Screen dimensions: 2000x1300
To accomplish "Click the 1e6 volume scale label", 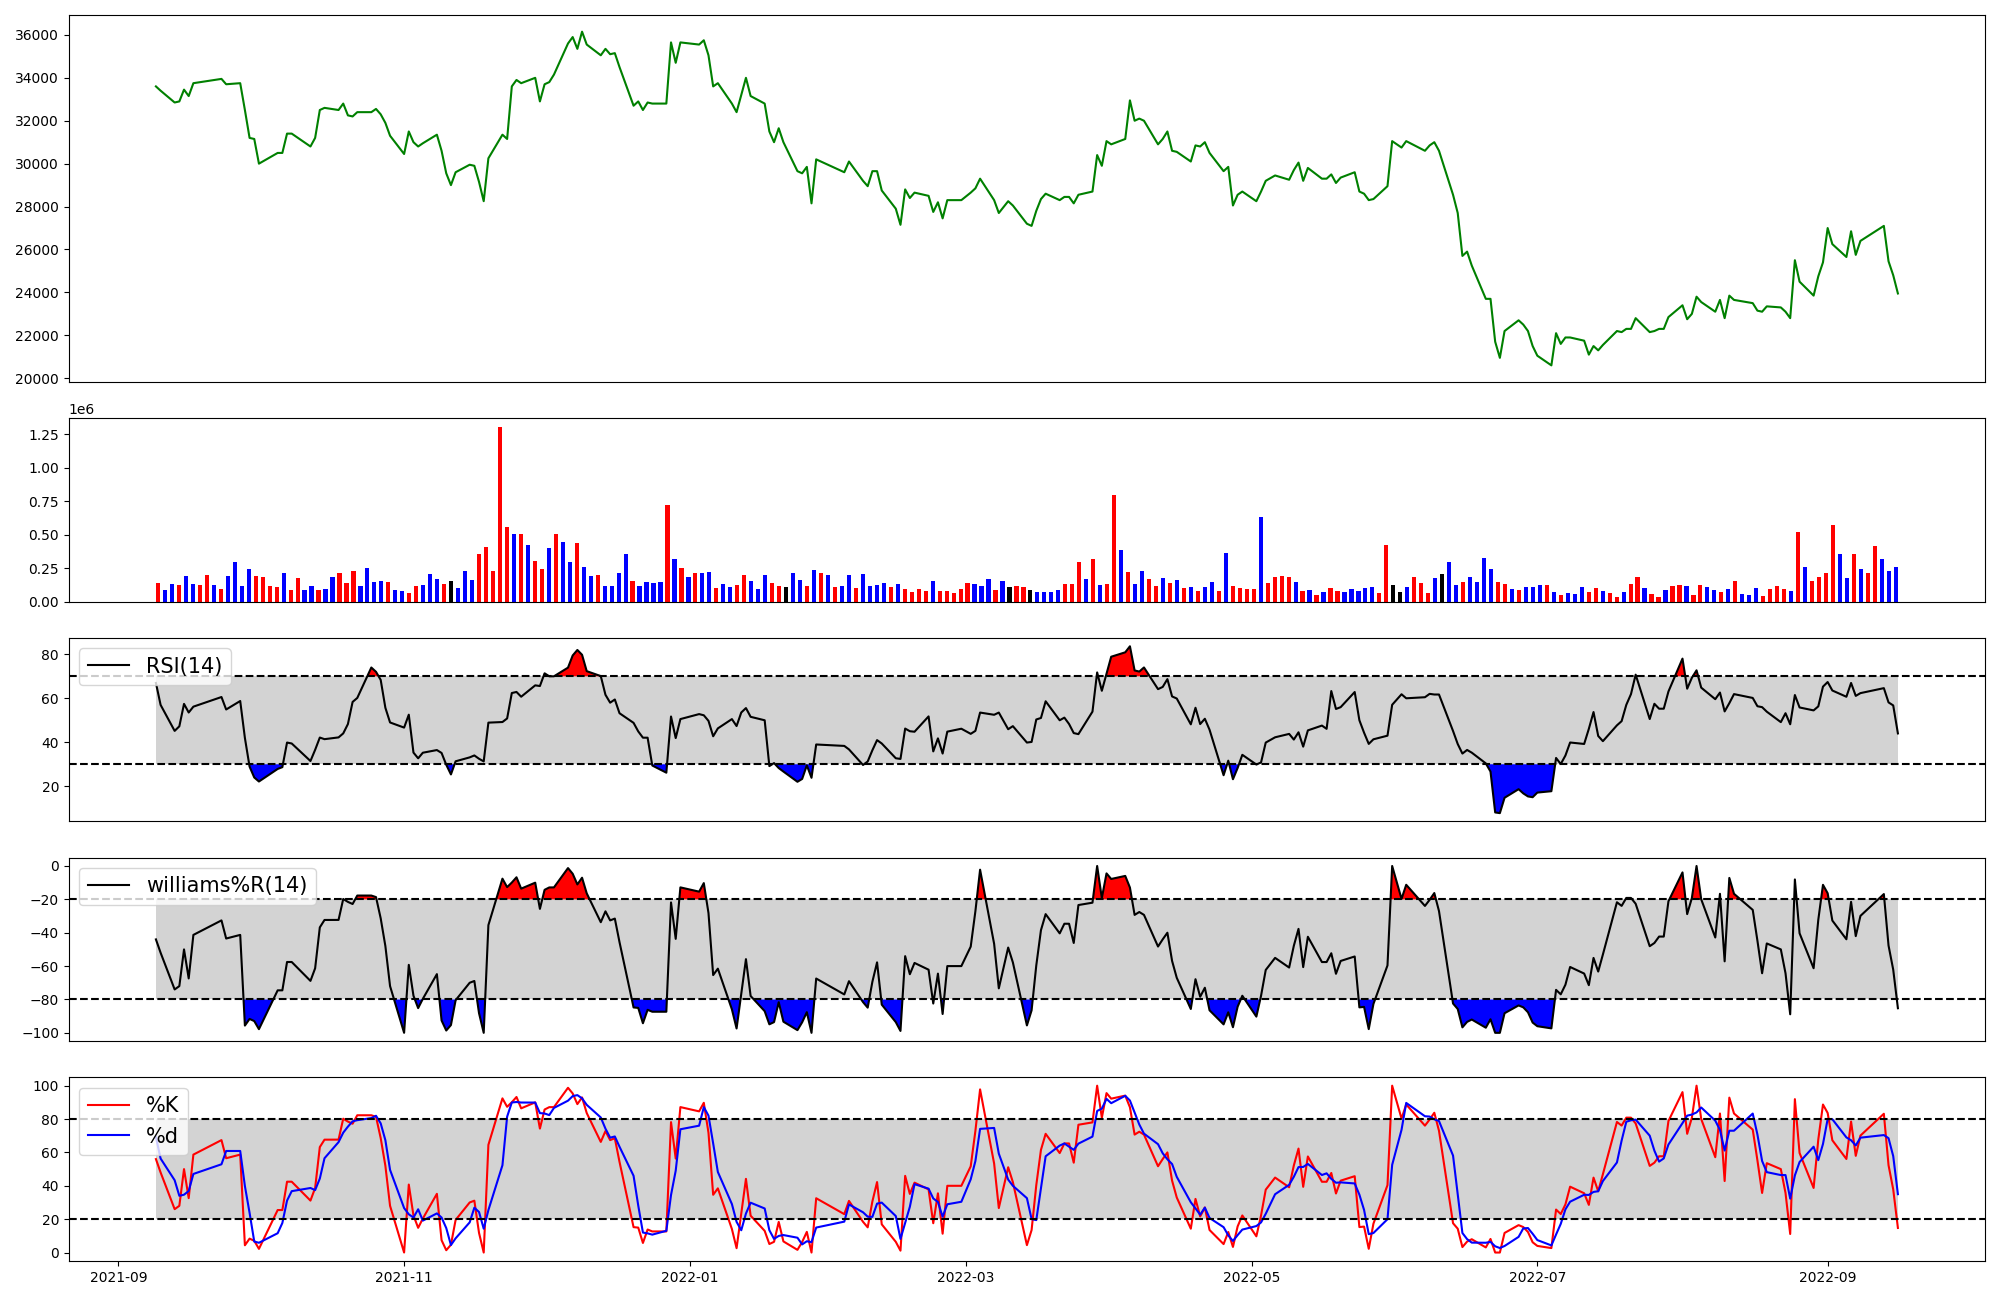I will (81, 409).
